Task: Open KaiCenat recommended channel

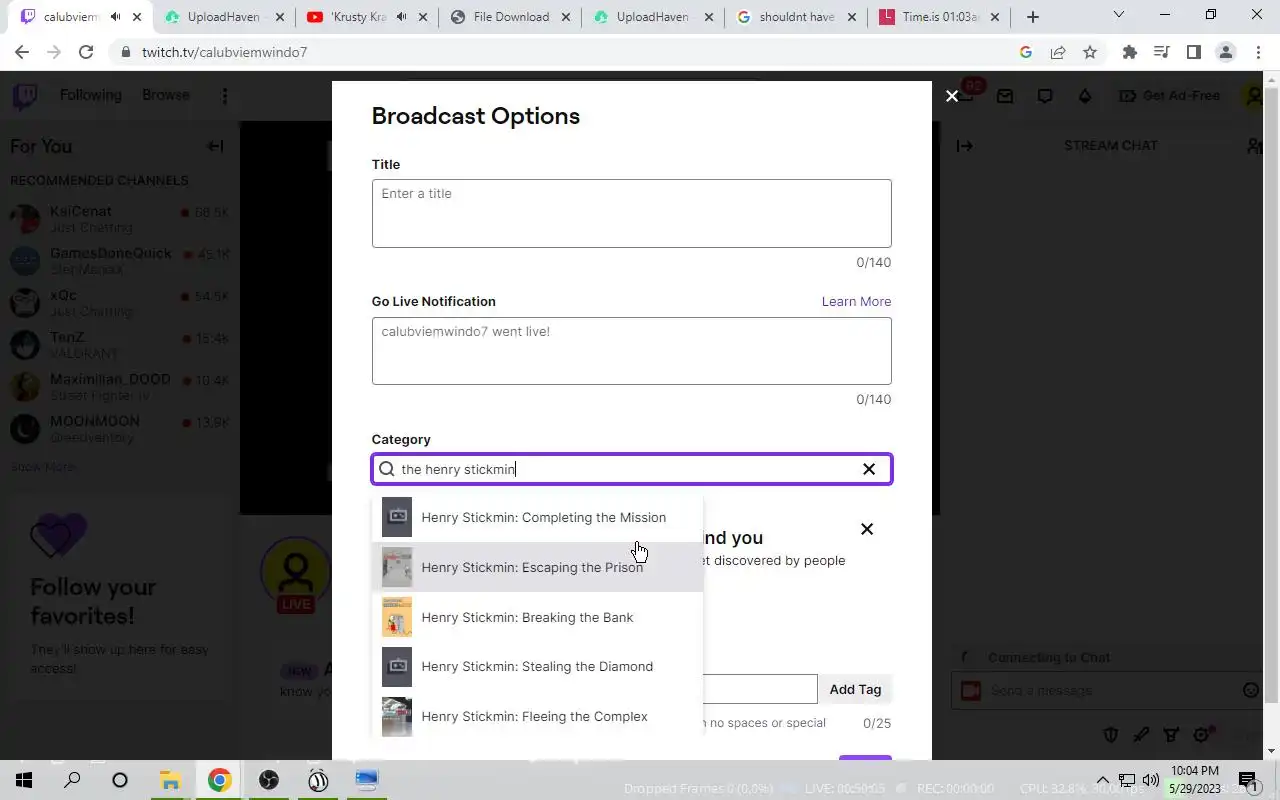Action: pyautogui.click(x=120, y=219)
